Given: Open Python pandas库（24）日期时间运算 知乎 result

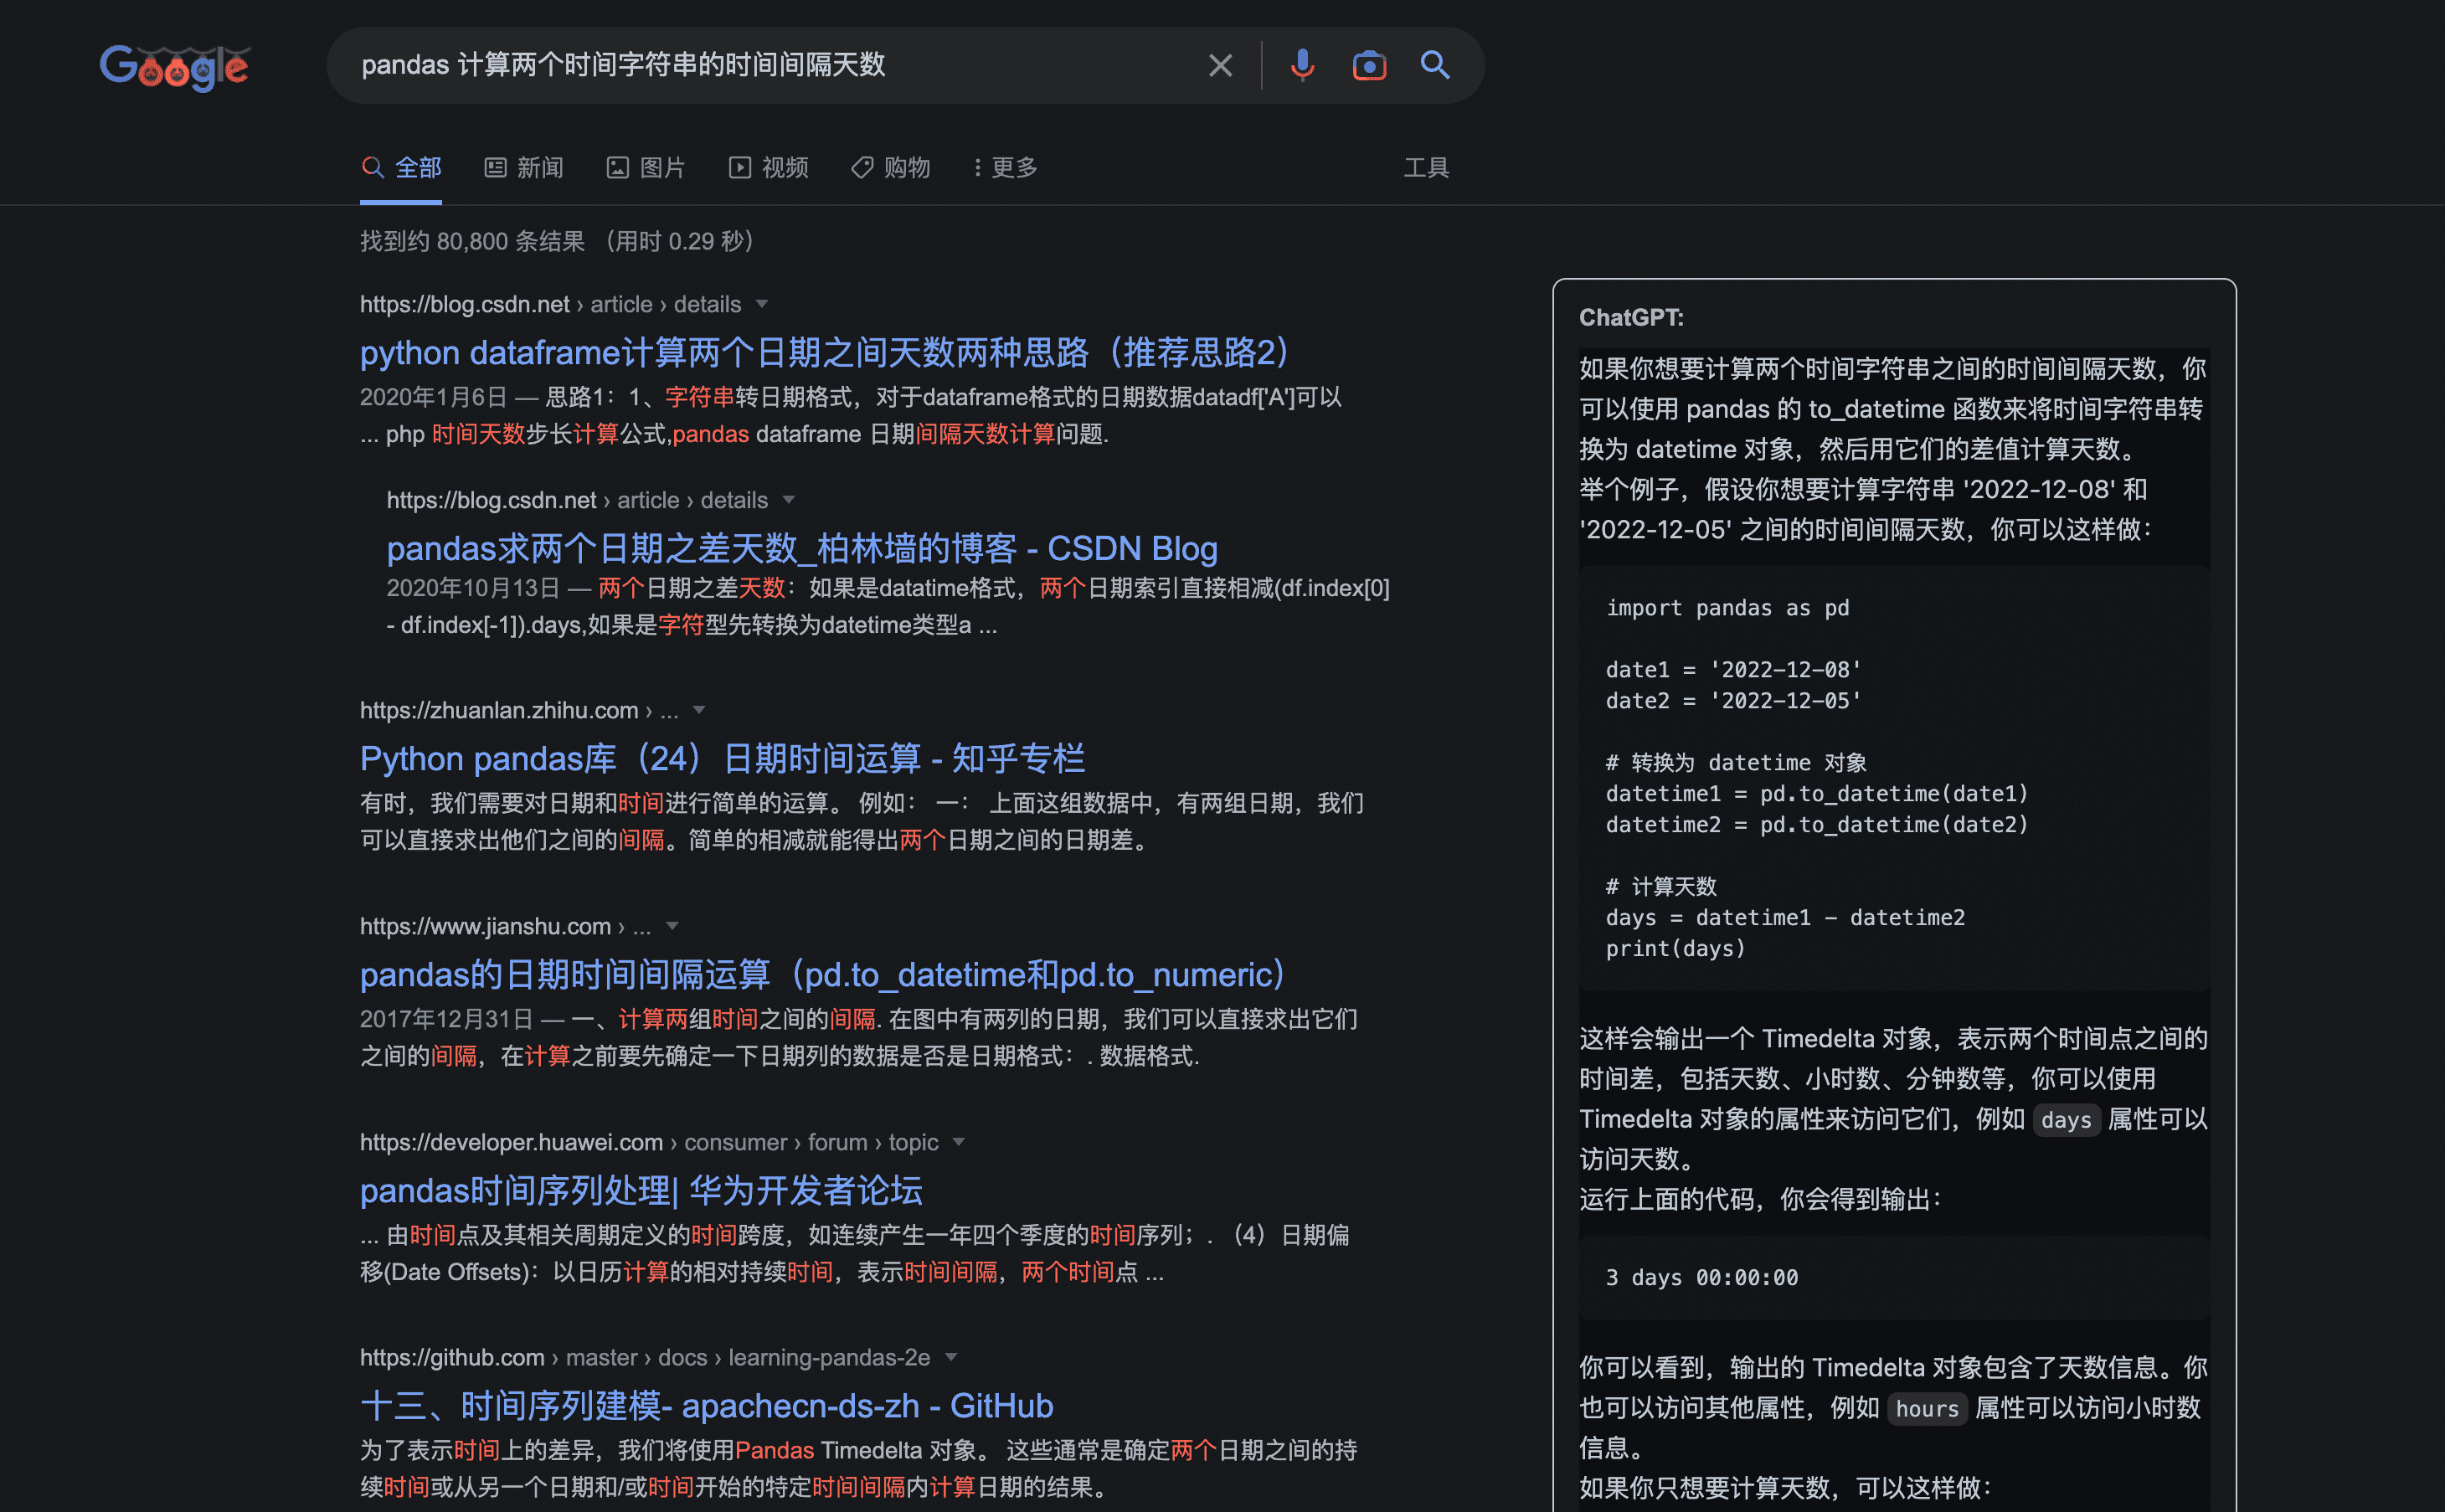Looking at the screenshot, I should 722,758.
